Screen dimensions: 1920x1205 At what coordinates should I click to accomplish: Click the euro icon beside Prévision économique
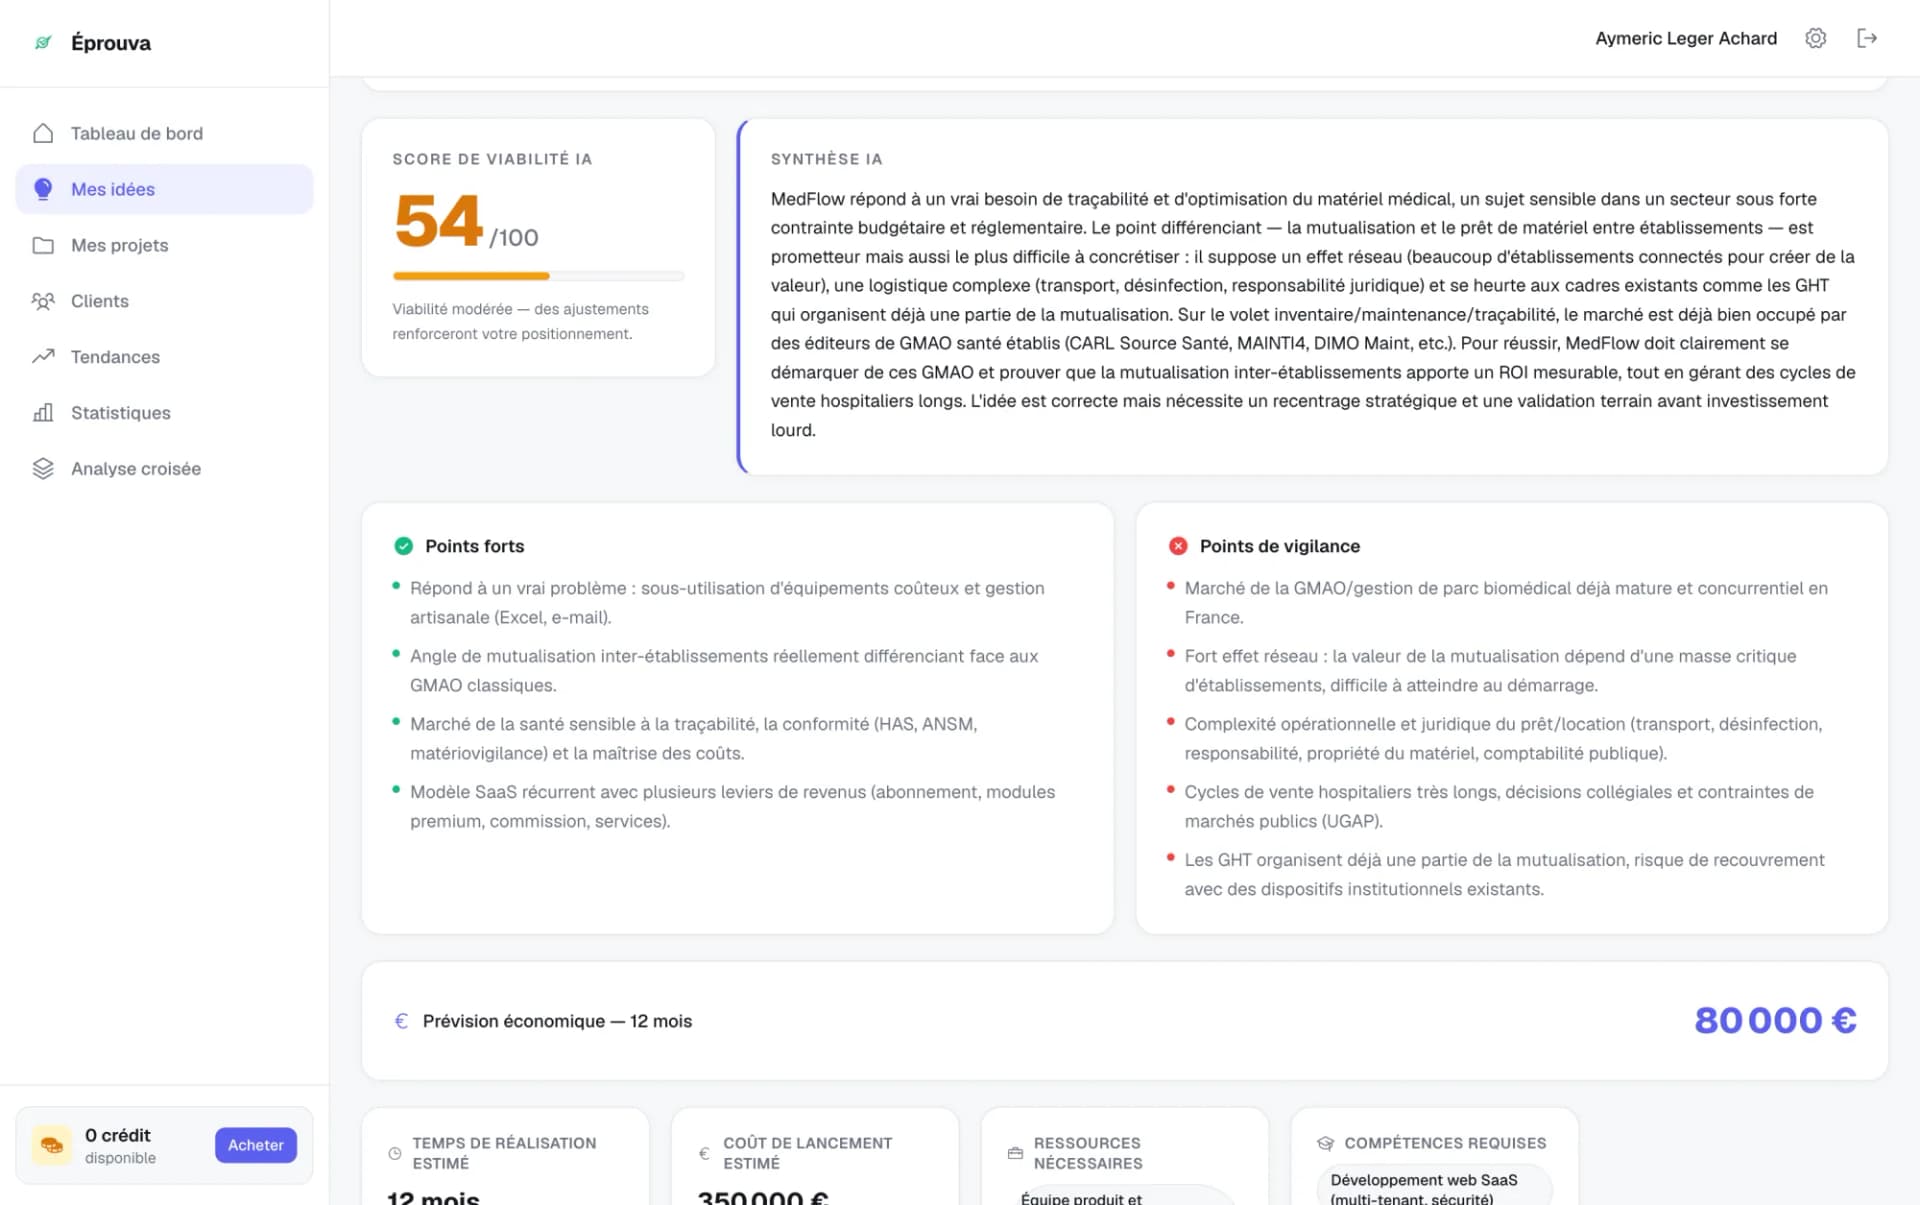(401, 1021)
